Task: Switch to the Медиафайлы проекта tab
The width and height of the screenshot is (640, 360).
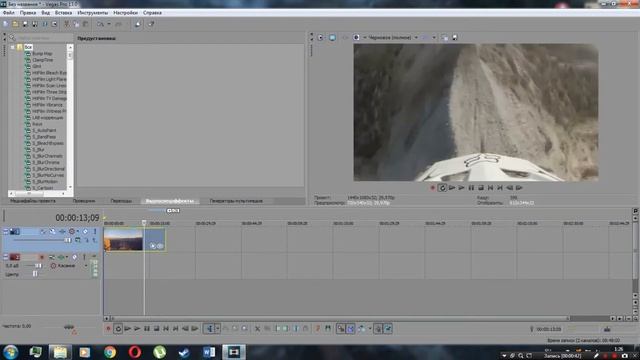Action: [33, 201]
